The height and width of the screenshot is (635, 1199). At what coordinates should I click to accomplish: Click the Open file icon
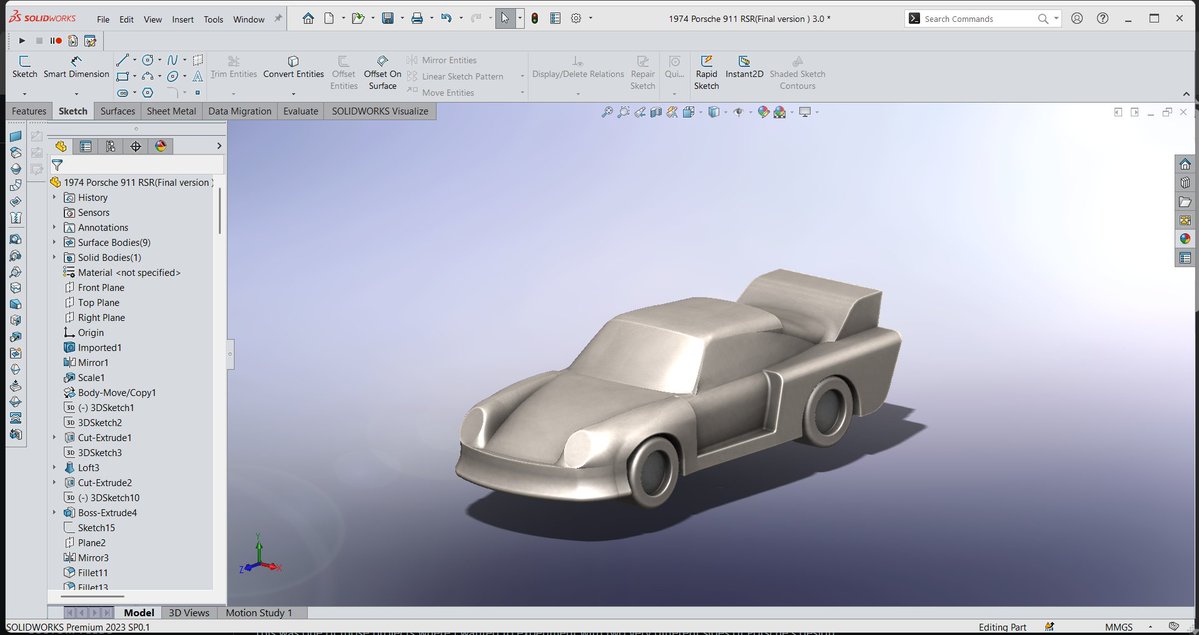[357, 18]
